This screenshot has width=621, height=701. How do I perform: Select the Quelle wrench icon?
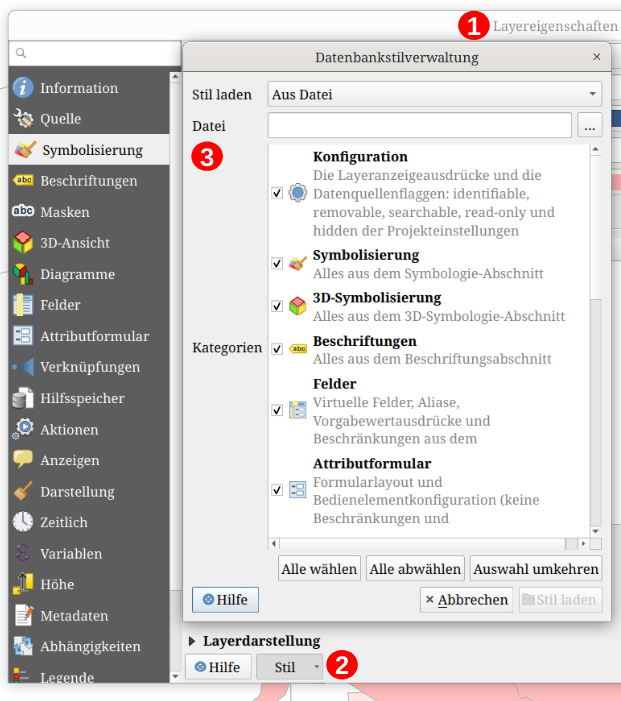point(23,118)
